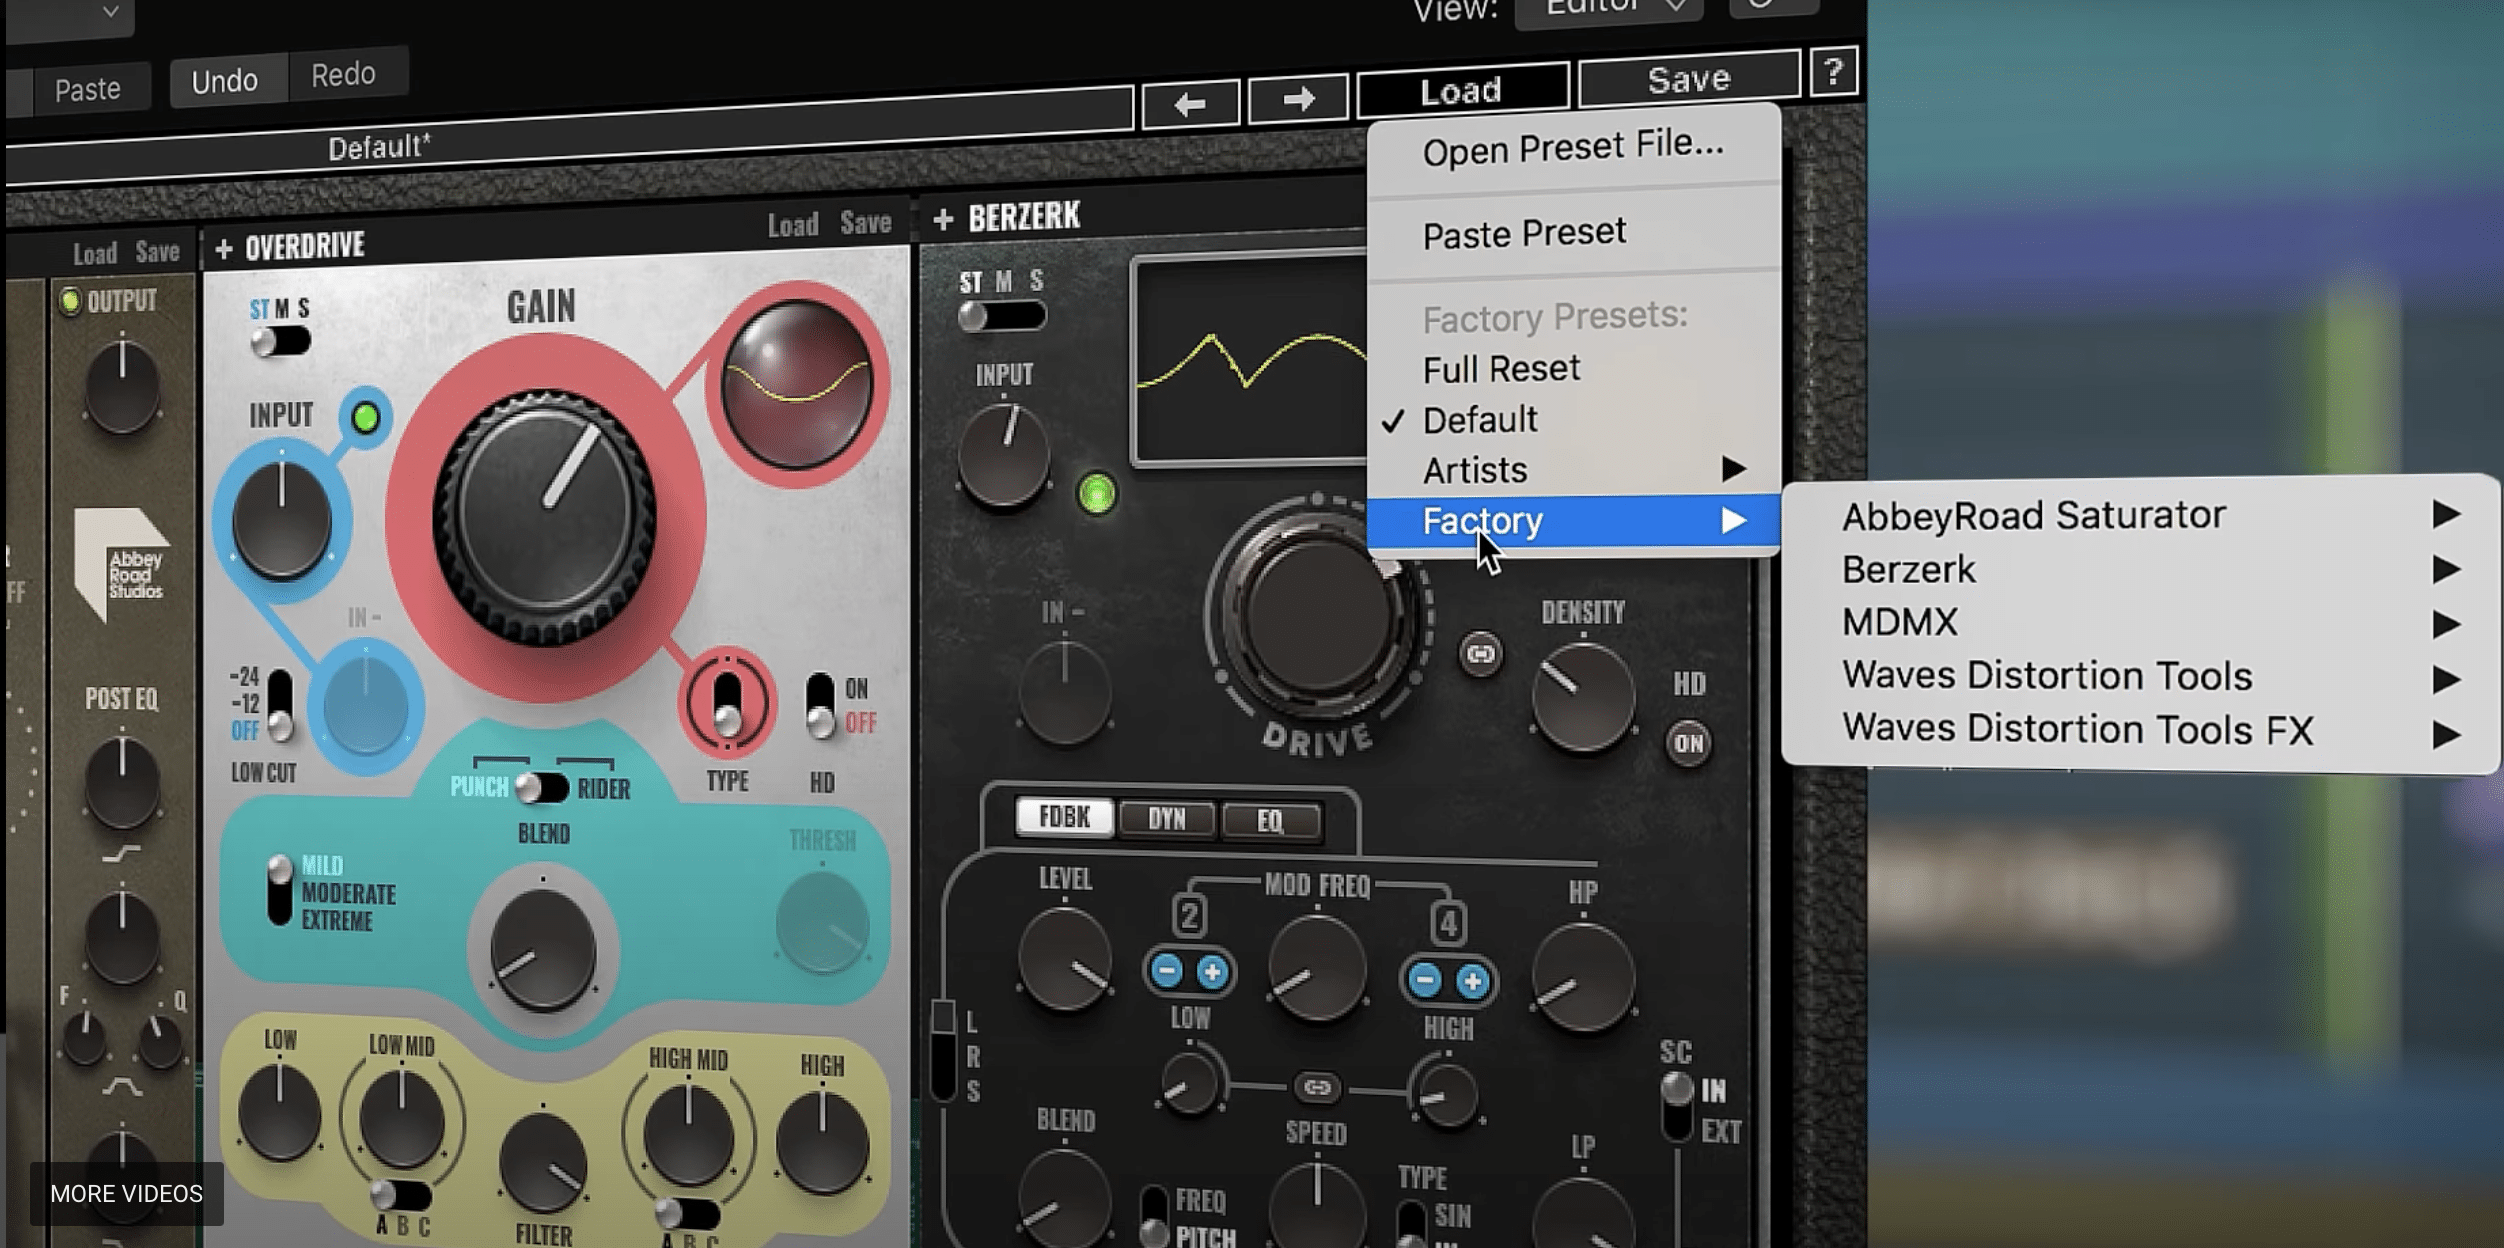
Task: Expand Waves Distortion Tools FX submenu
Action: 2142,731
